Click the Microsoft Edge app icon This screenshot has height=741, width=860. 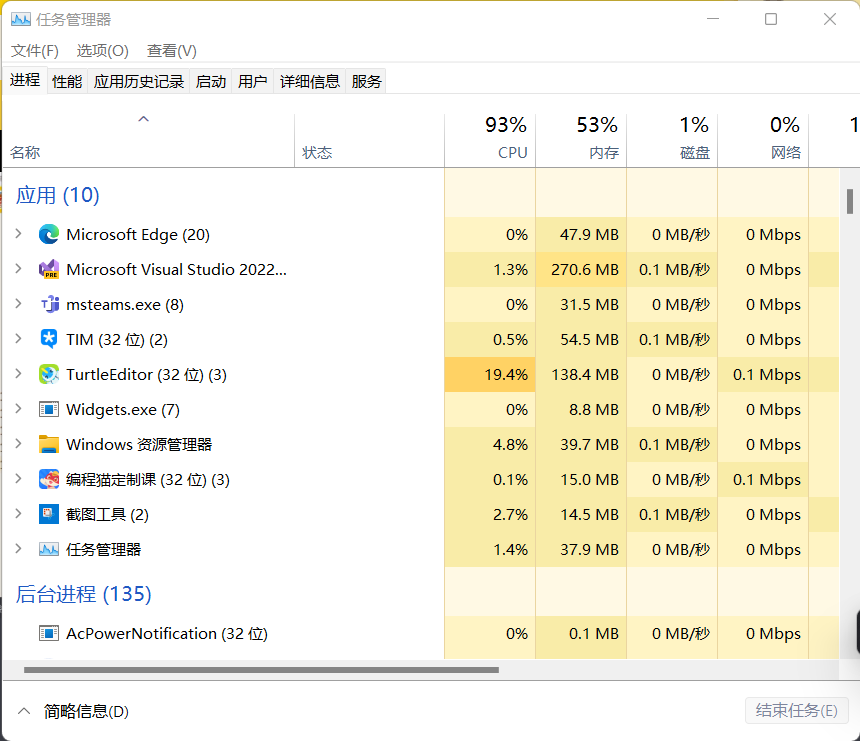pos(49,235)
